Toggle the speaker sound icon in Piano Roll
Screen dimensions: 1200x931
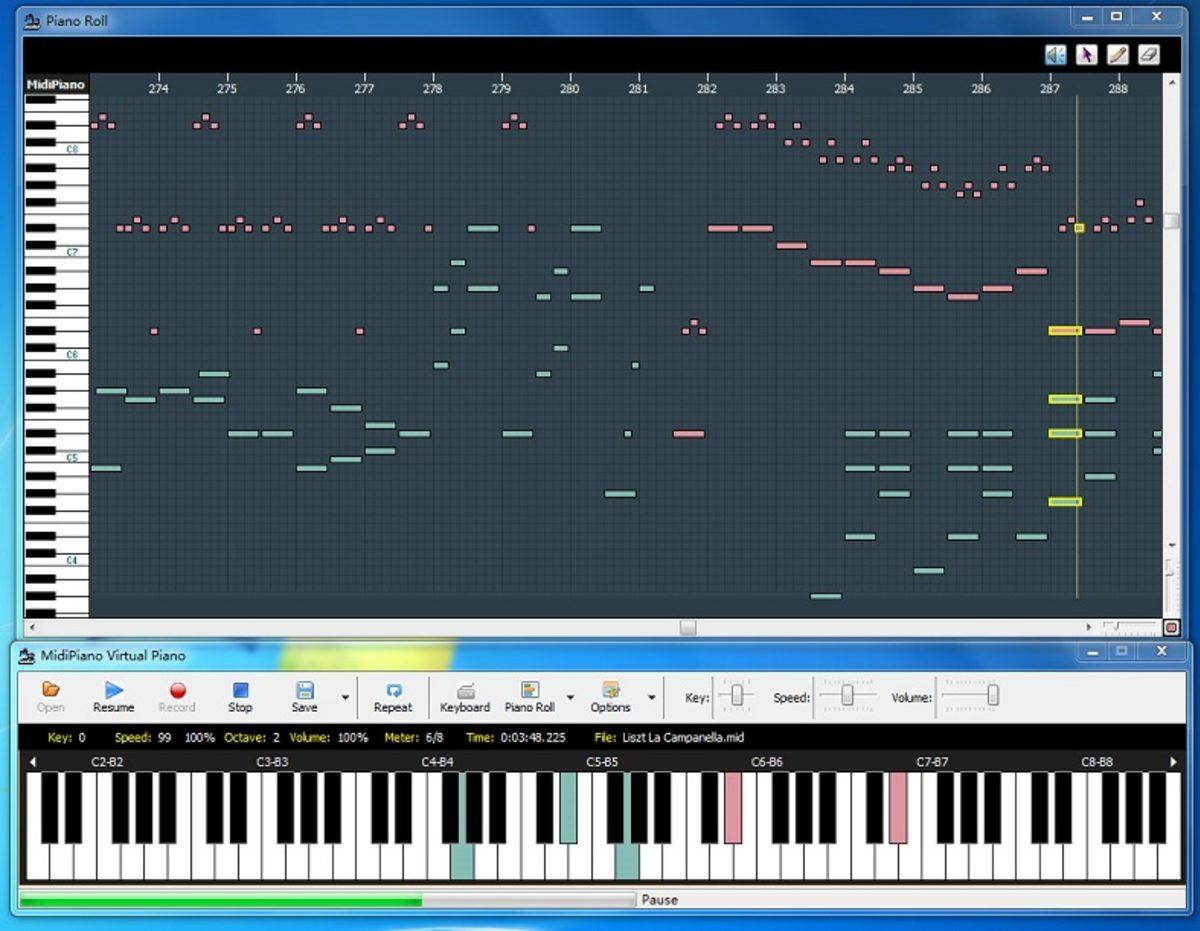[x=1055, y=55]
